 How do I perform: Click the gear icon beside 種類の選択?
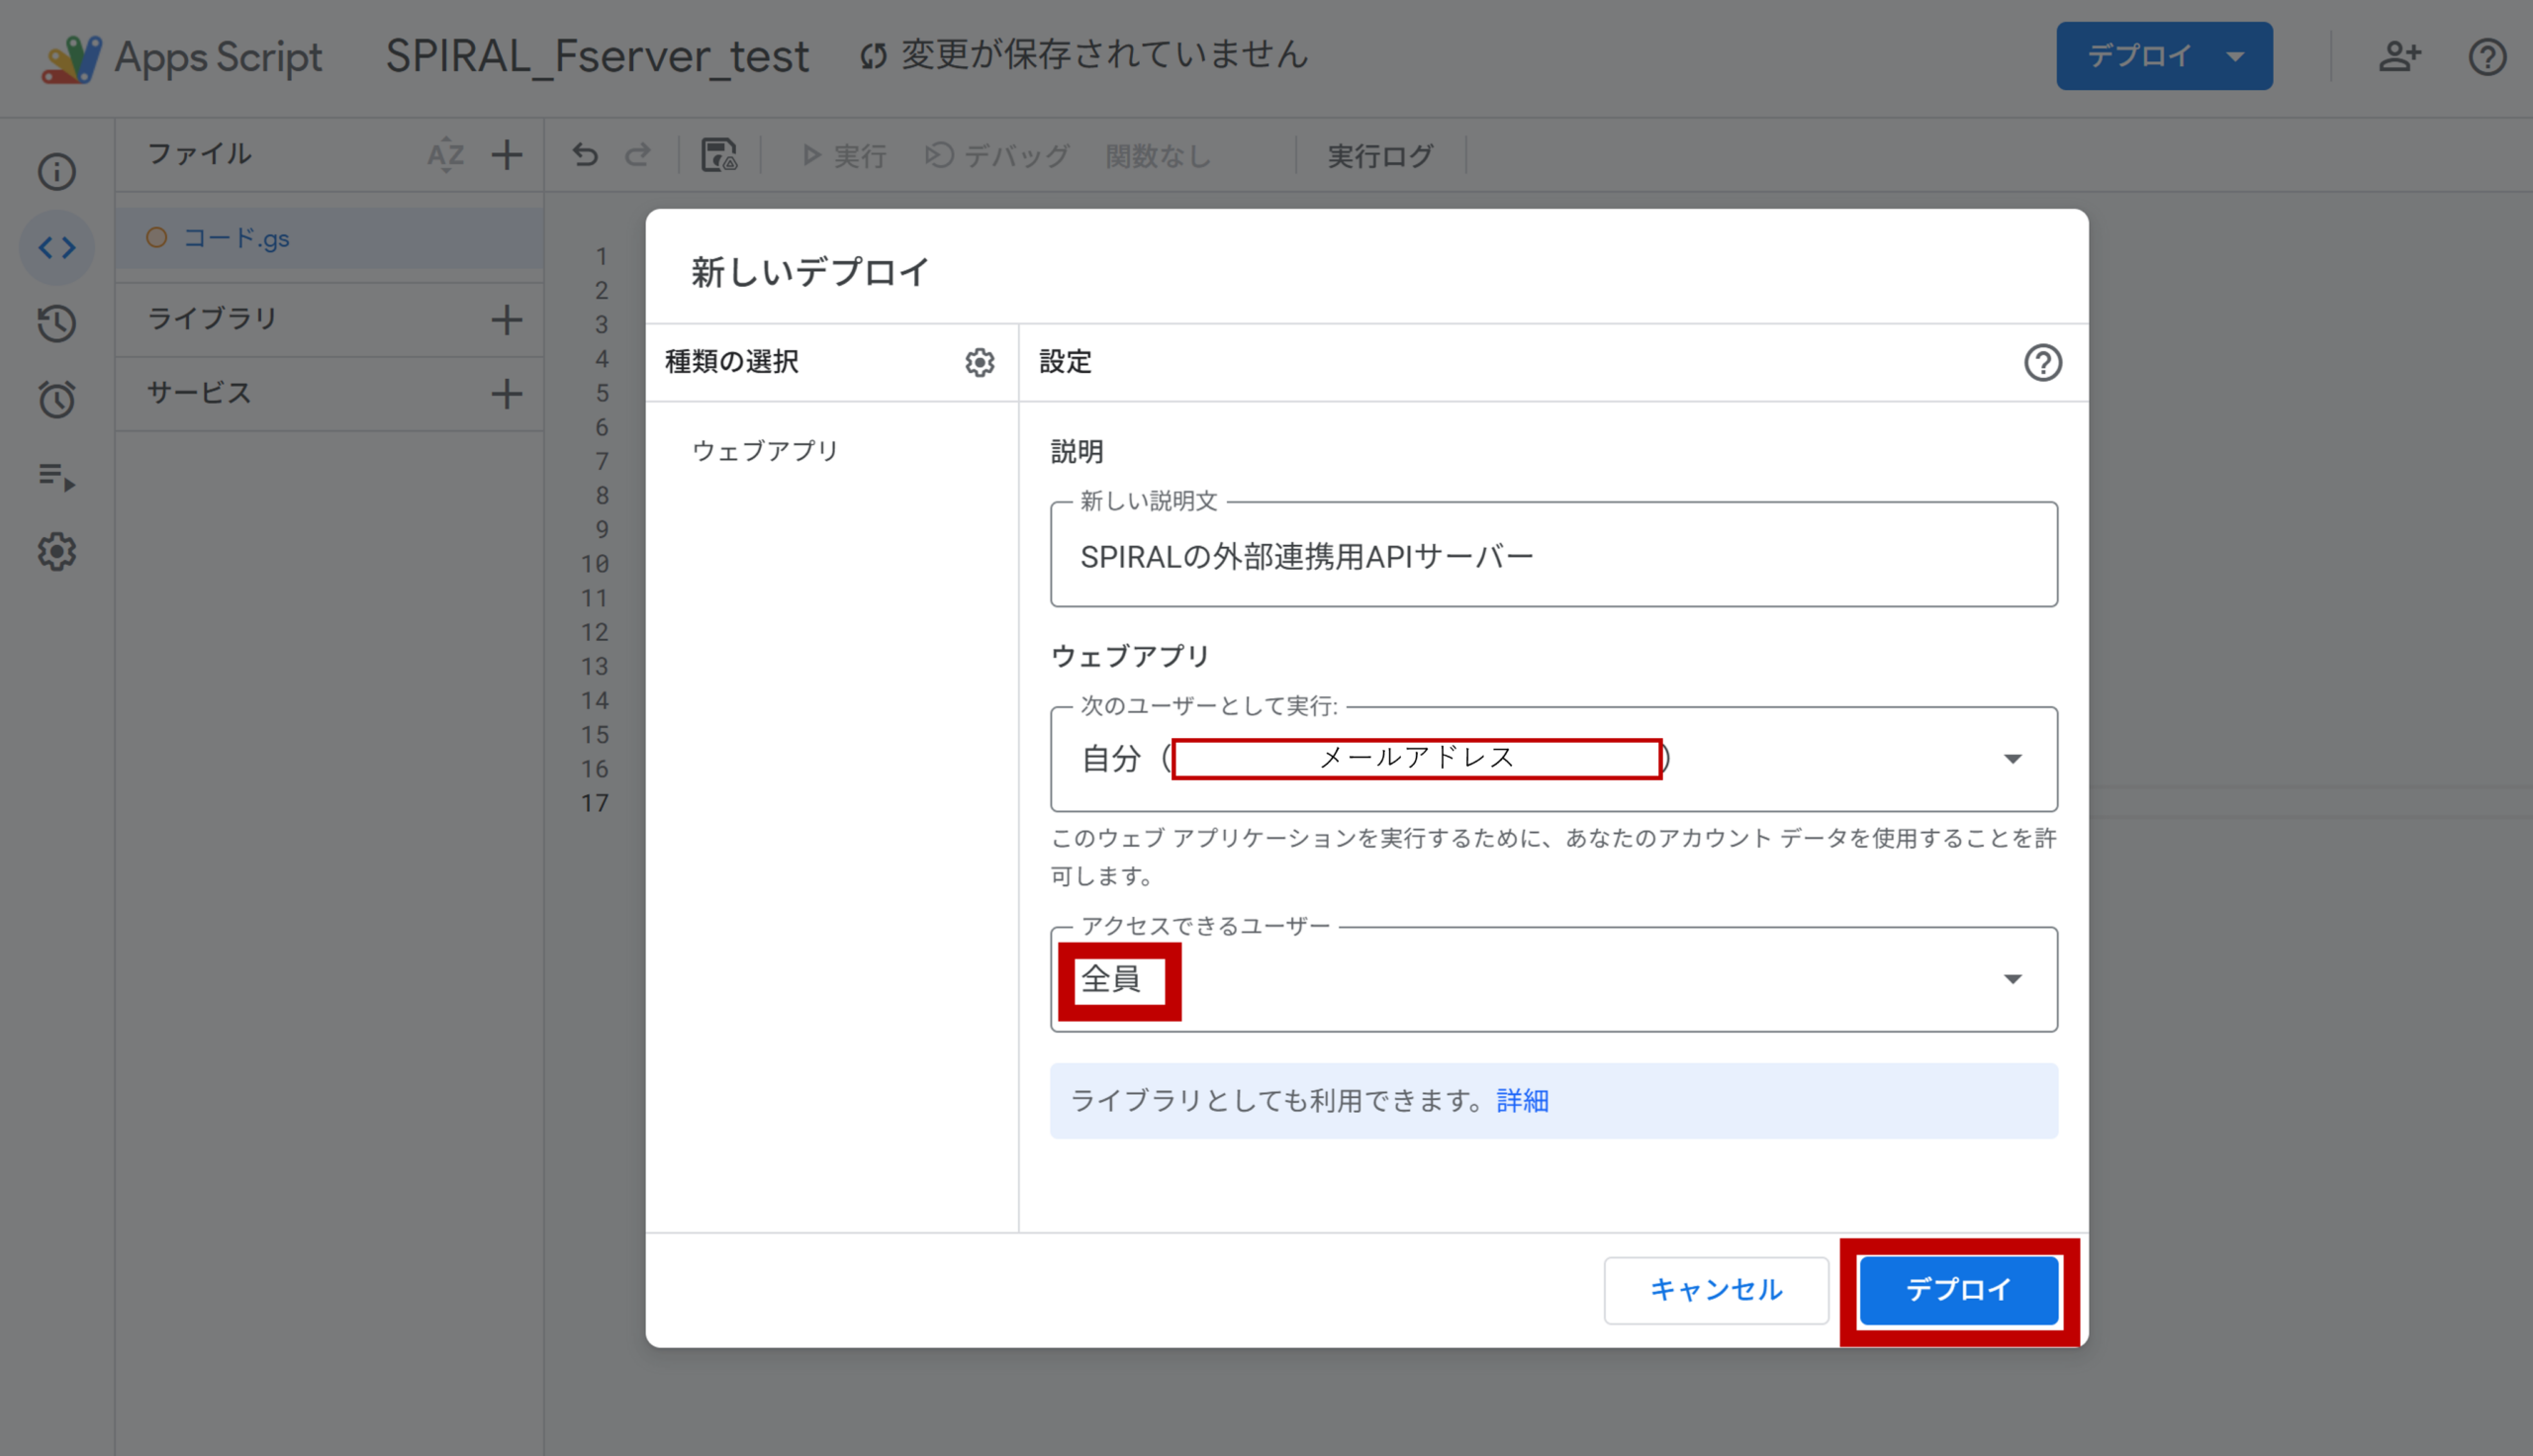click(979, 362)
